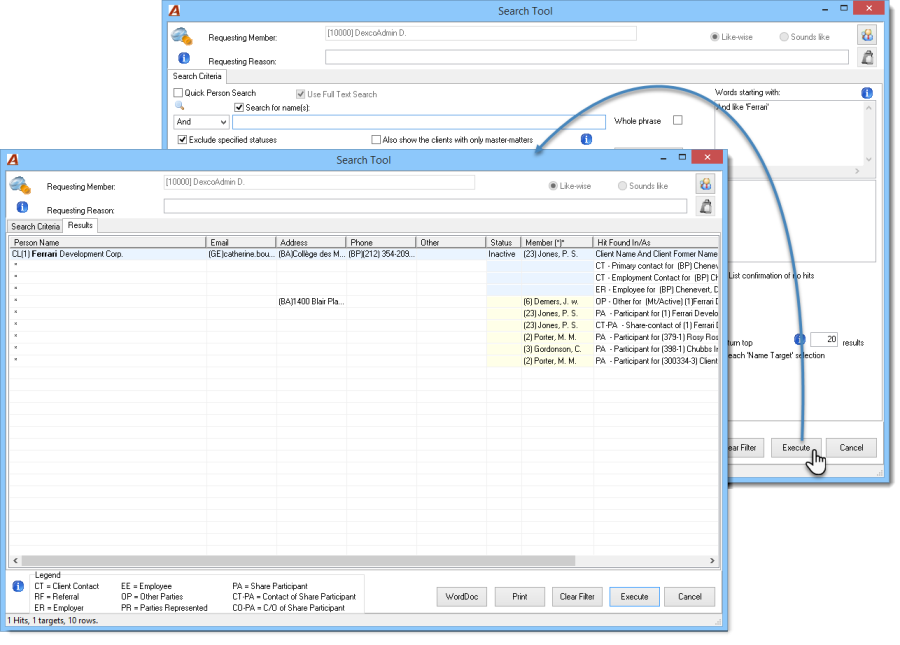Click the Requesting Member icon in the back window

pos(182,36)
